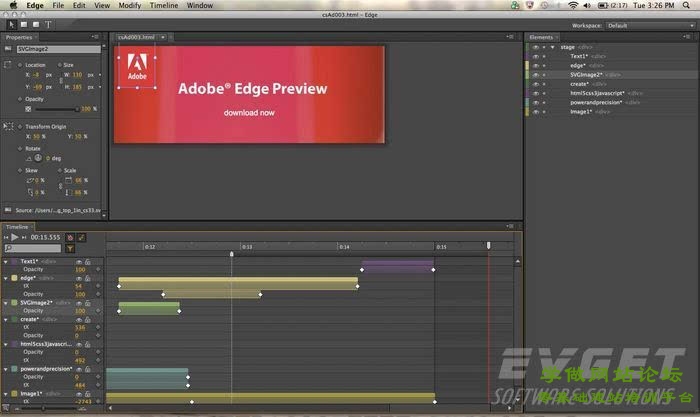Collapse the create layer in Timeline
Image resolution: width=700 pixels, height=417 pixels.
point(5,319)
